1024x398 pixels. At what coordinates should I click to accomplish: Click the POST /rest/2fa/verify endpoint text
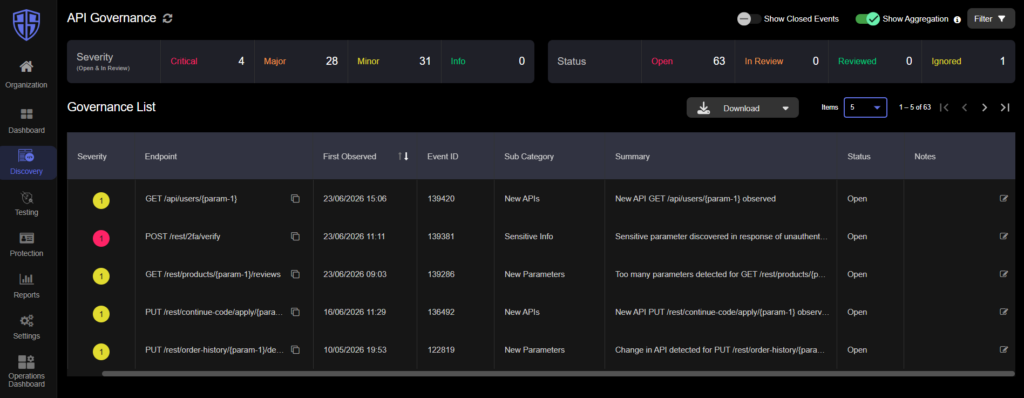[x=182, y=237]
